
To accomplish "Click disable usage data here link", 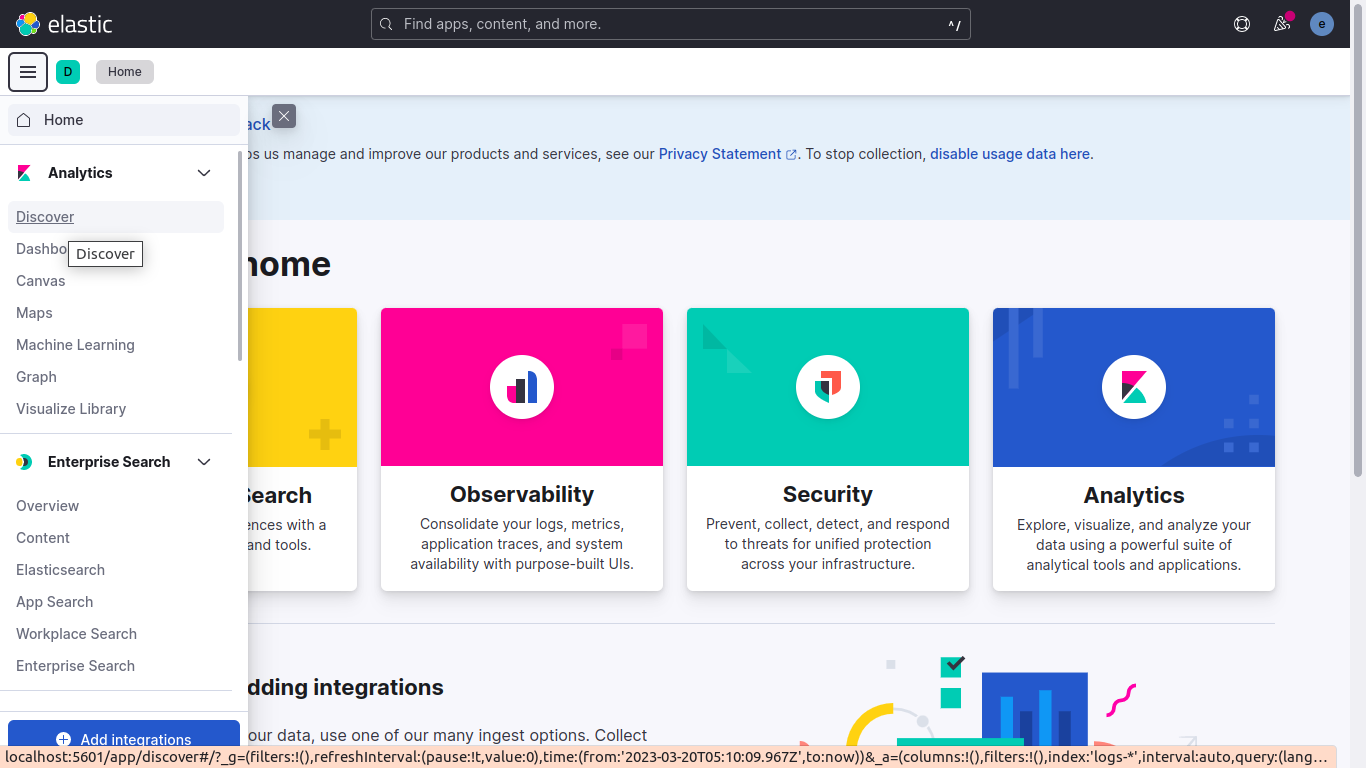I will (1012, 154).
